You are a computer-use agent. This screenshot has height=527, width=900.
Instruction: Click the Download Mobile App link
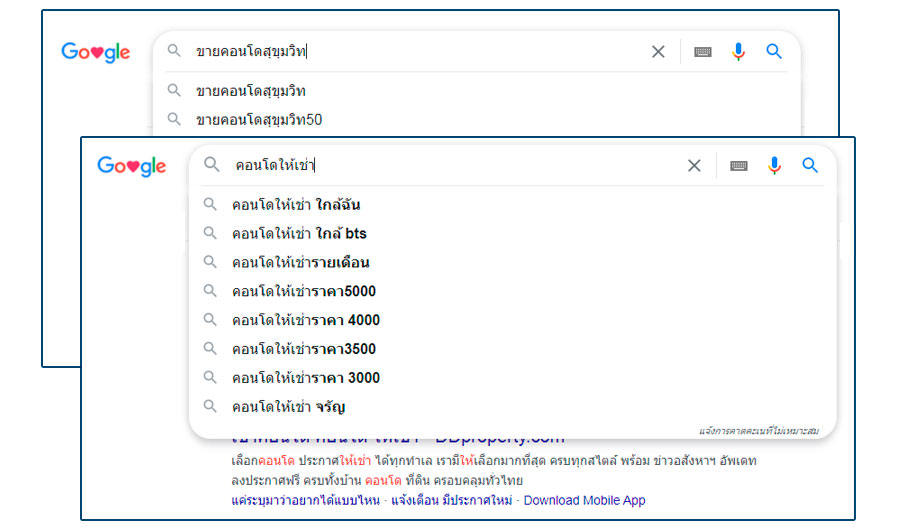pos(584,500)
